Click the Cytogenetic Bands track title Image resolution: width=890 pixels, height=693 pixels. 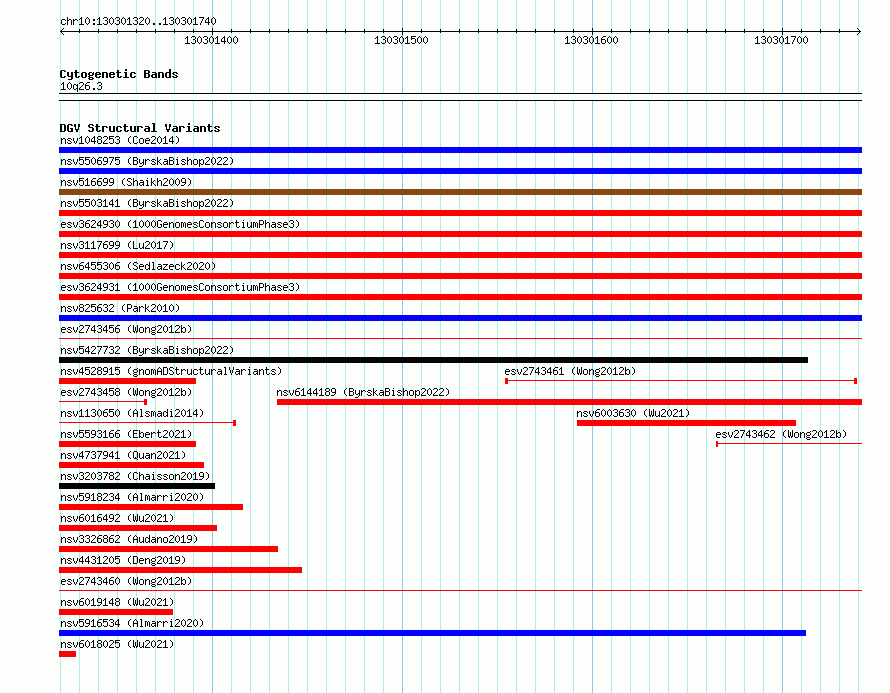point(119,74)
